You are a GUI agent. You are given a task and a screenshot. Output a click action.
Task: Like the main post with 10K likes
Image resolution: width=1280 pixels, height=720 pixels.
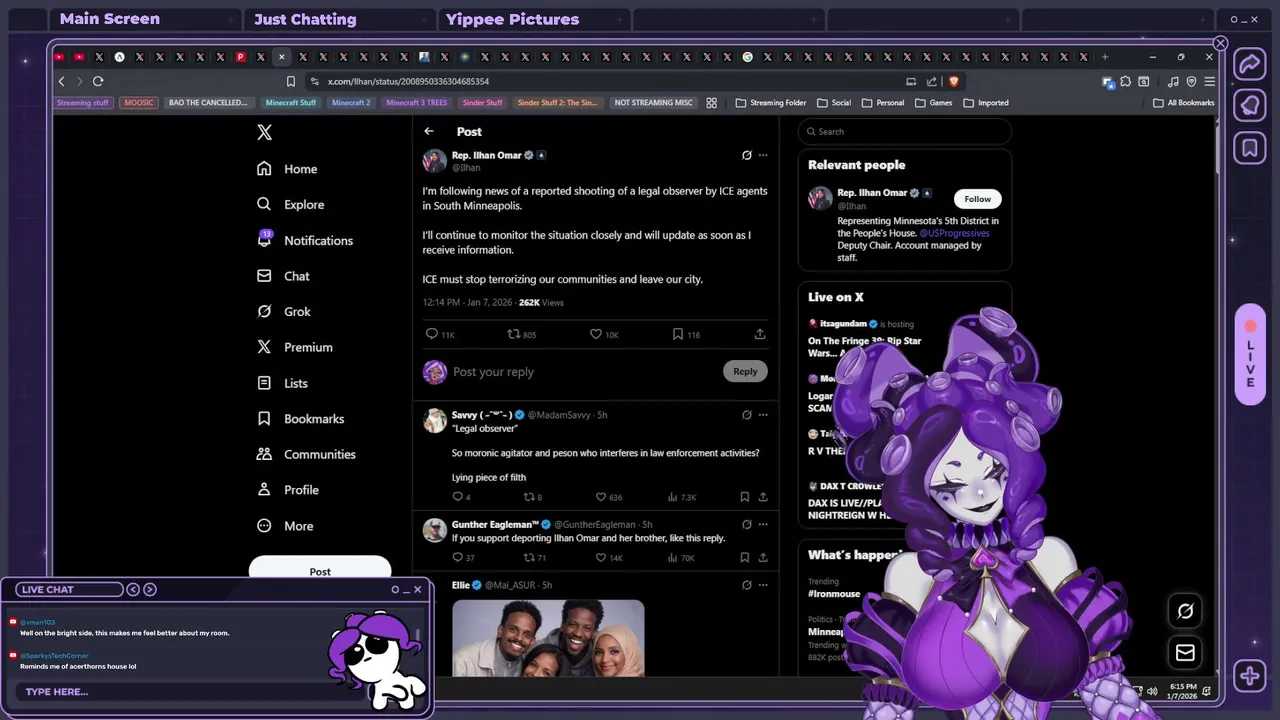coord(596,334)
